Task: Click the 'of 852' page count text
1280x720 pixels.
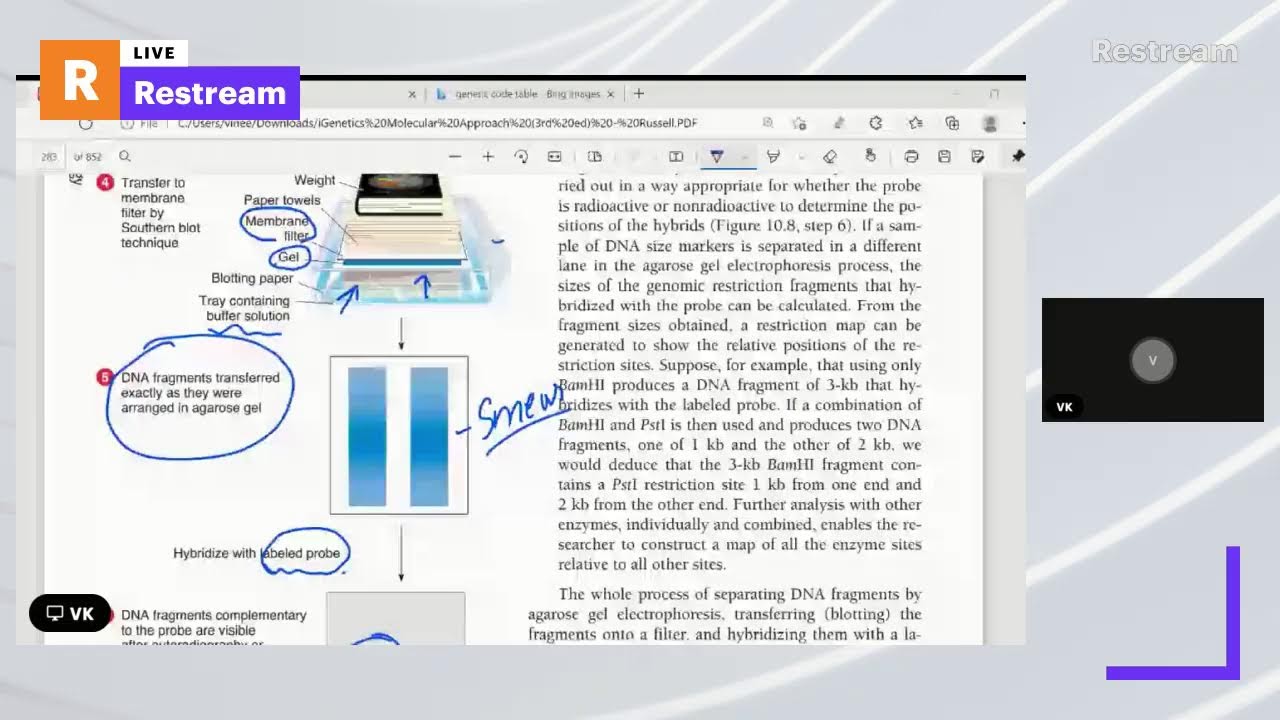Action: (88, 157)
